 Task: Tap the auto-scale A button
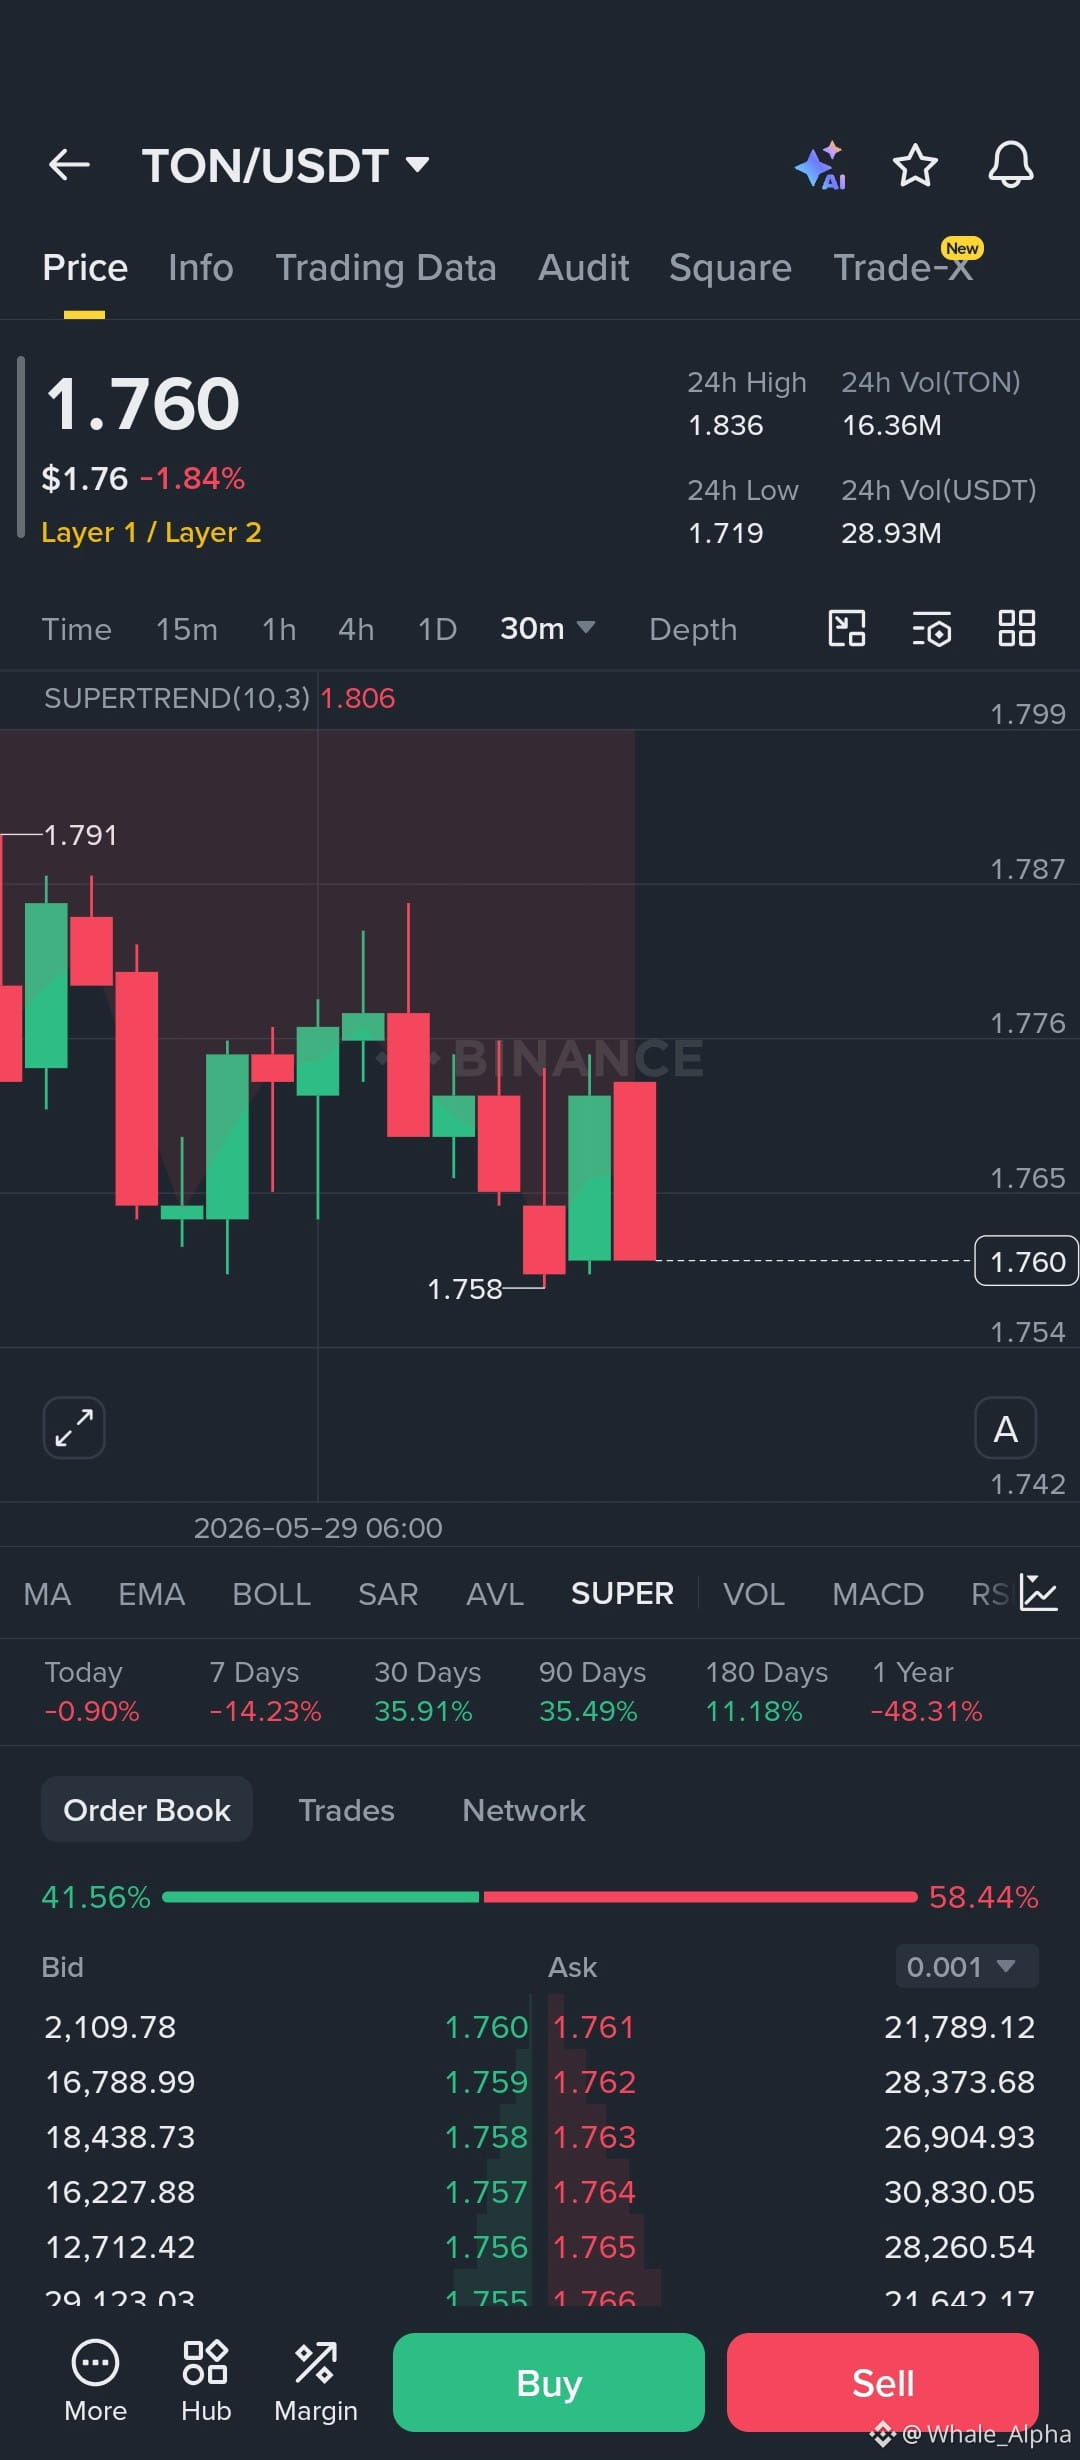pos(1006,1428)
